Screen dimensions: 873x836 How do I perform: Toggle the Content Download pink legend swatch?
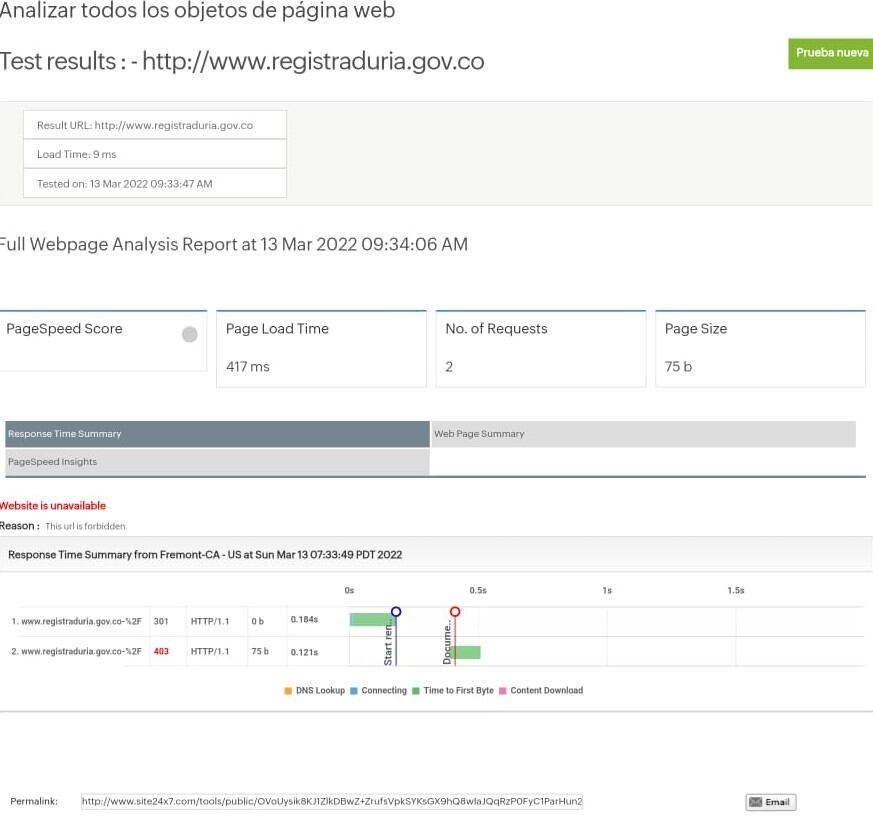(x=503, y=691)
